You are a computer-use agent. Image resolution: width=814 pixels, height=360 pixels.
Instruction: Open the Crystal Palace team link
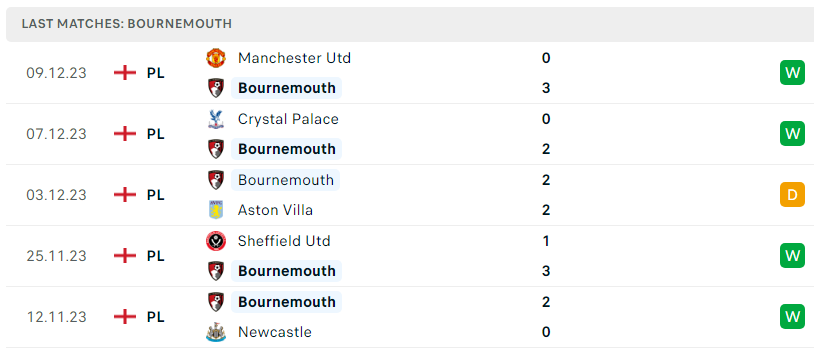coord(288,119)
